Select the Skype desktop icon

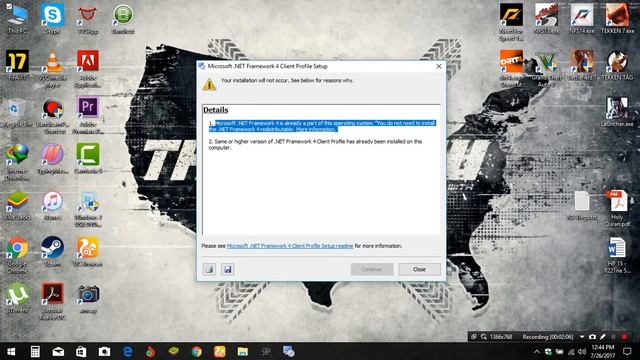(x=52, y=18)
